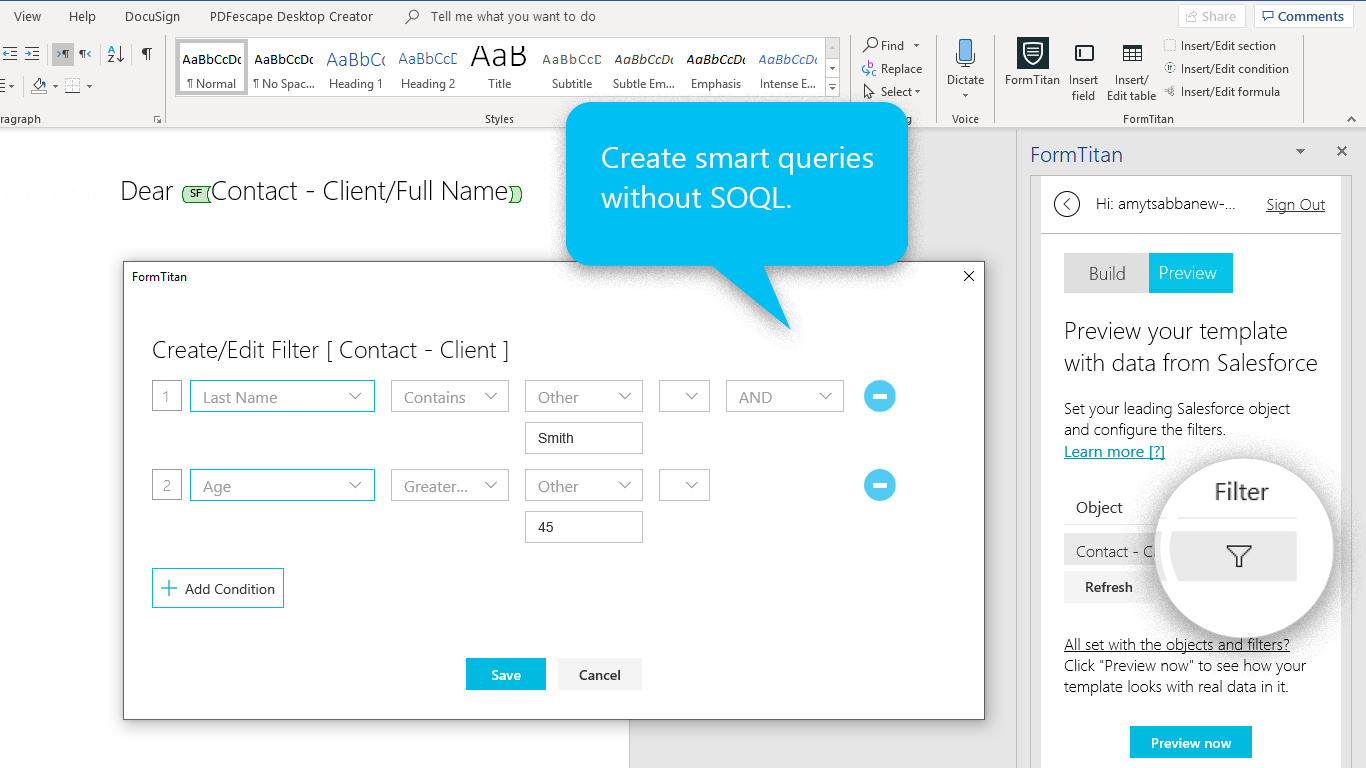Click the Sort A-Z icon

(x=116, y=54)
